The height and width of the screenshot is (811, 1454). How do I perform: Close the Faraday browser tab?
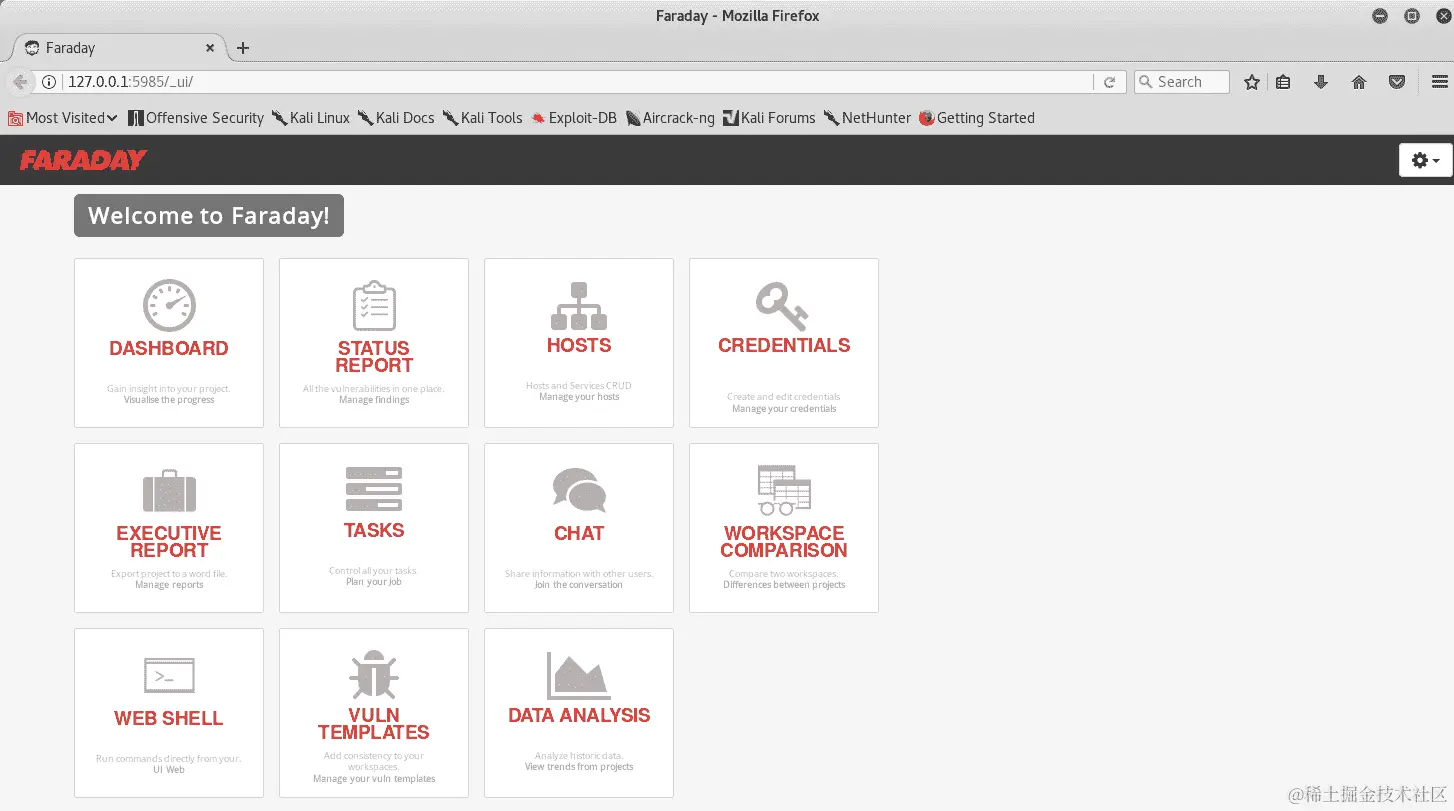(x=210, y=48)
